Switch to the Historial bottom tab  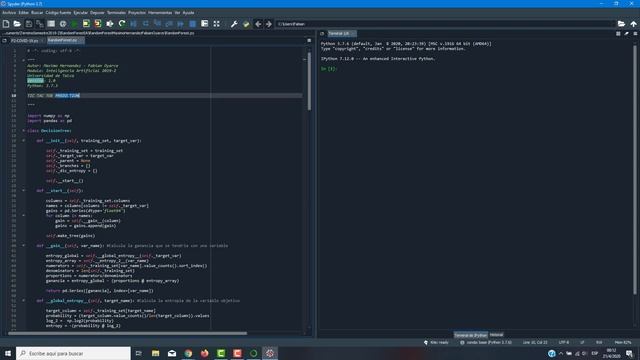click(496, 335)
